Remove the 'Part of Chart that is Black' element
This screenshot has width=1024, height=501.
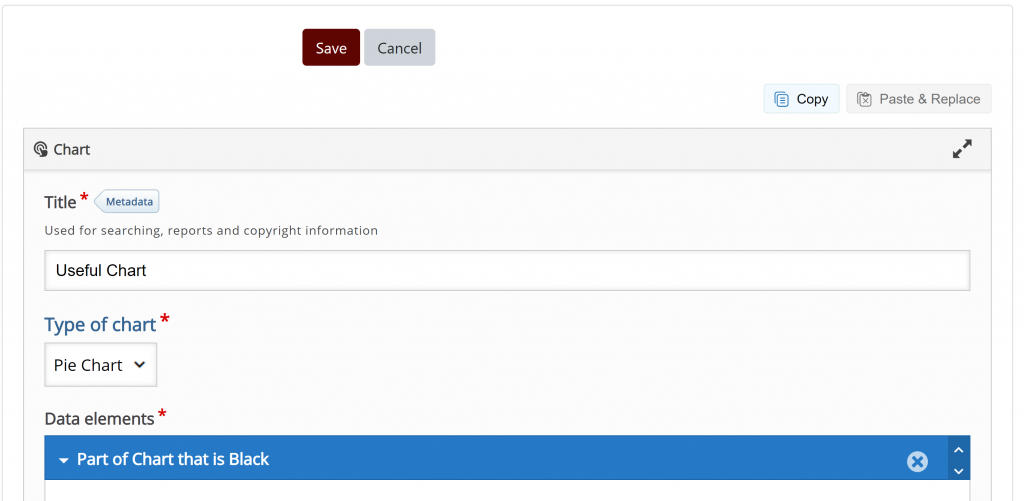tap(917, 462)
